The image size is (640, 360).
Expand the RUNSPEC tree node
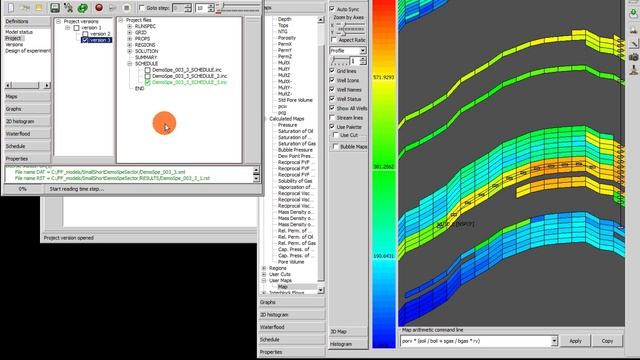tap(129, 26)
